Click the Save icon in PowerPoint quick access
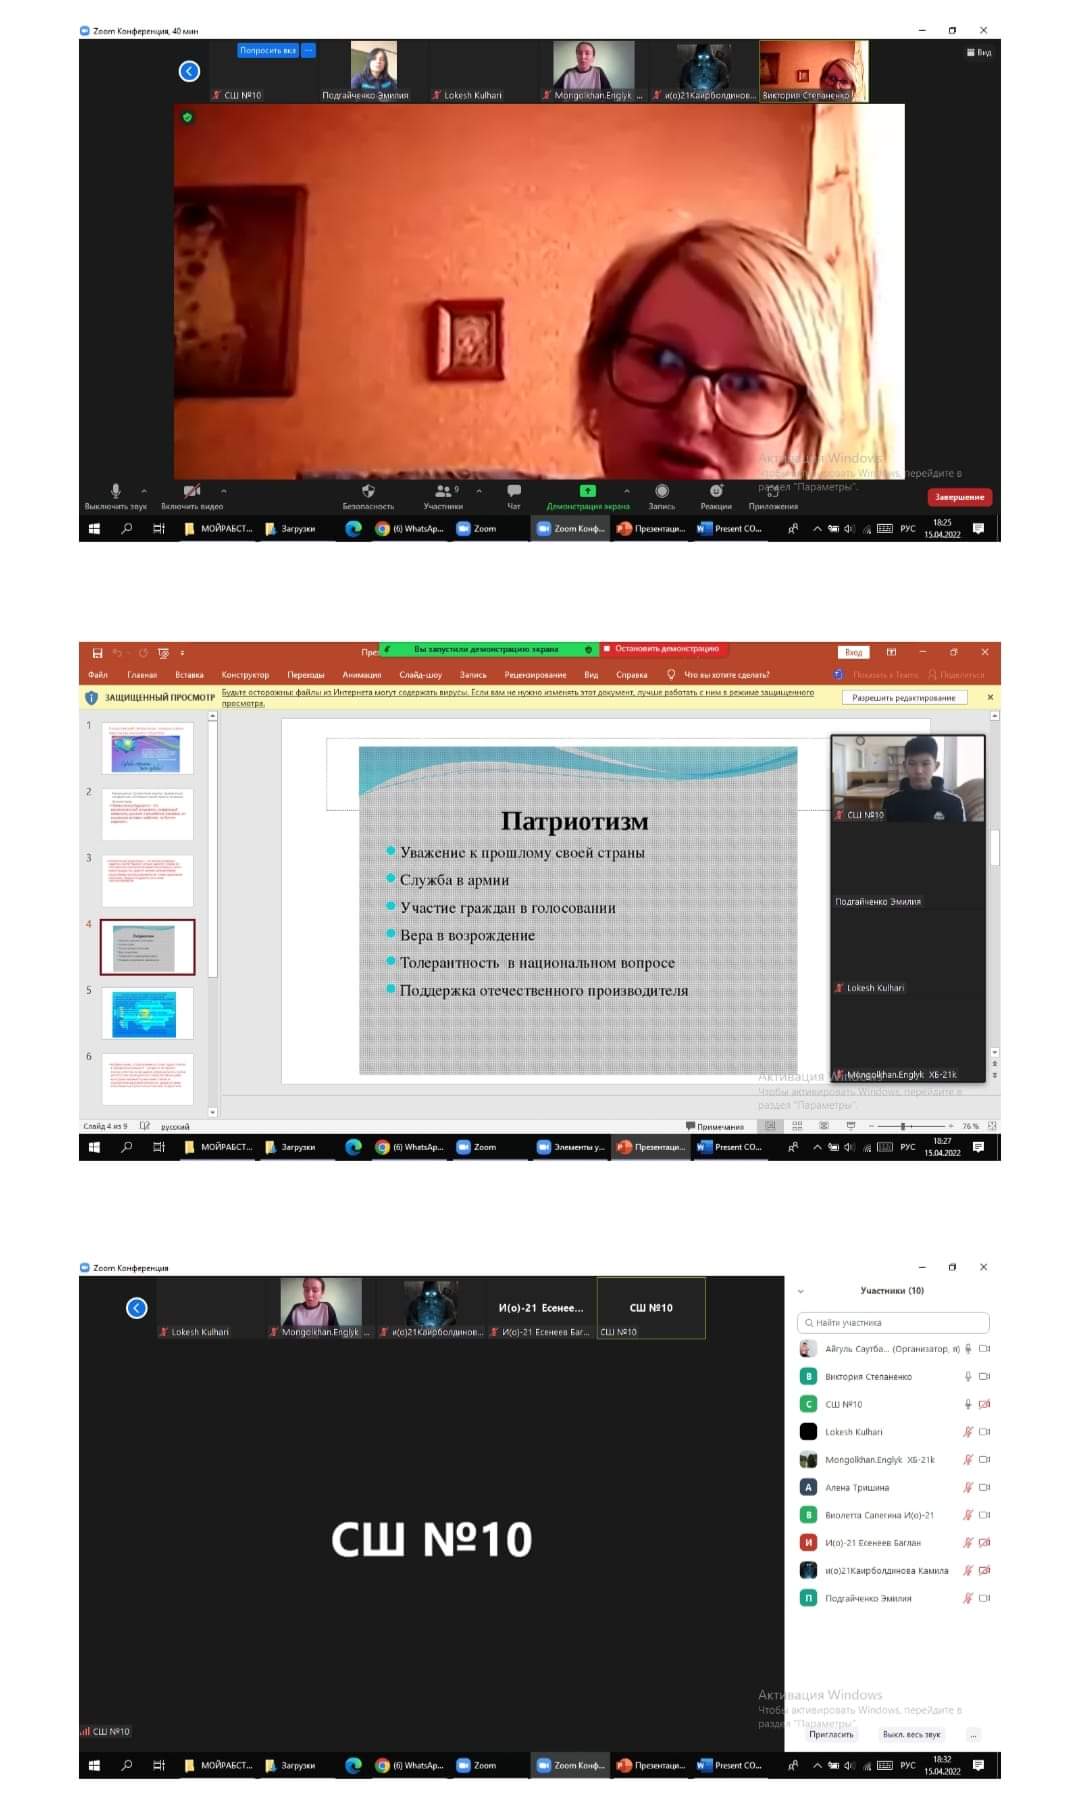The image size is (1080, 1801). pyautogui.click(x=97, y=653)
